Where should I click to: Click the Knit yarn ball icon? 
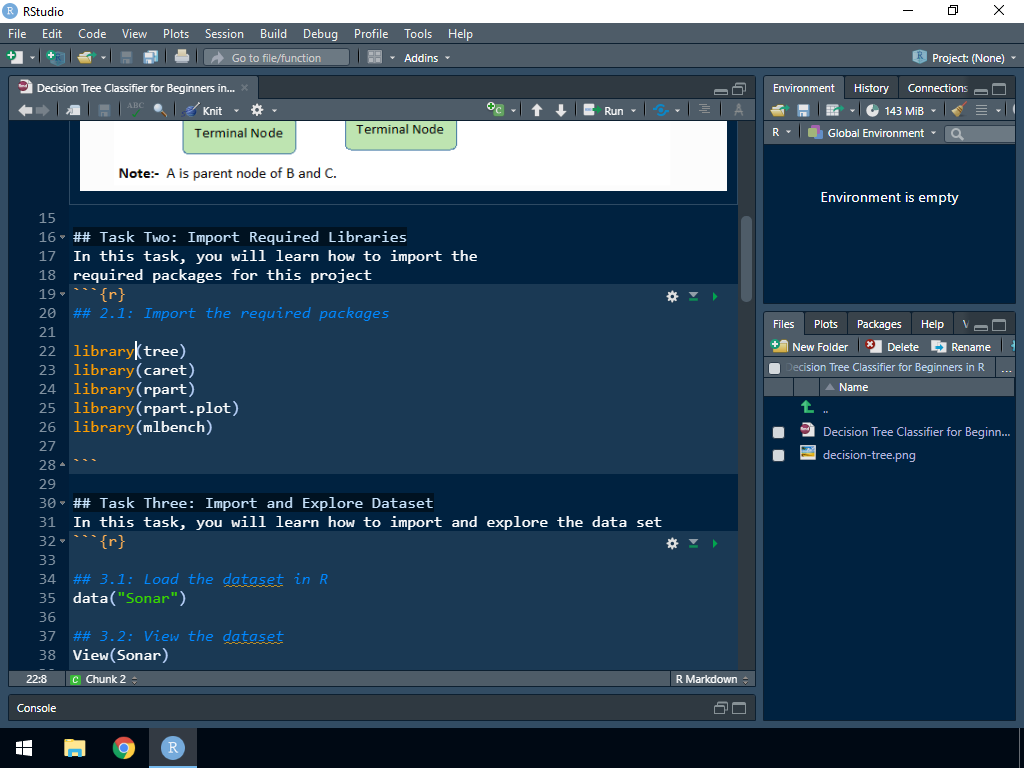[191, 110]
